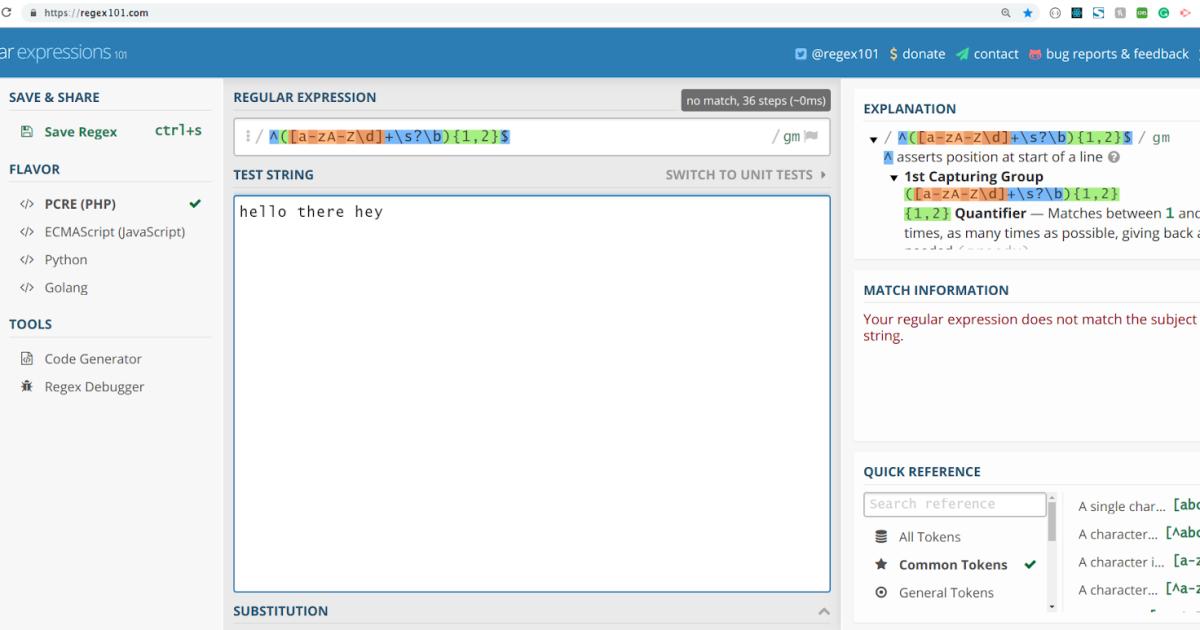Expand the Substitution panel chevron
The height and width of the screenshot is (630, 1200).
click(x=823, y=611)
